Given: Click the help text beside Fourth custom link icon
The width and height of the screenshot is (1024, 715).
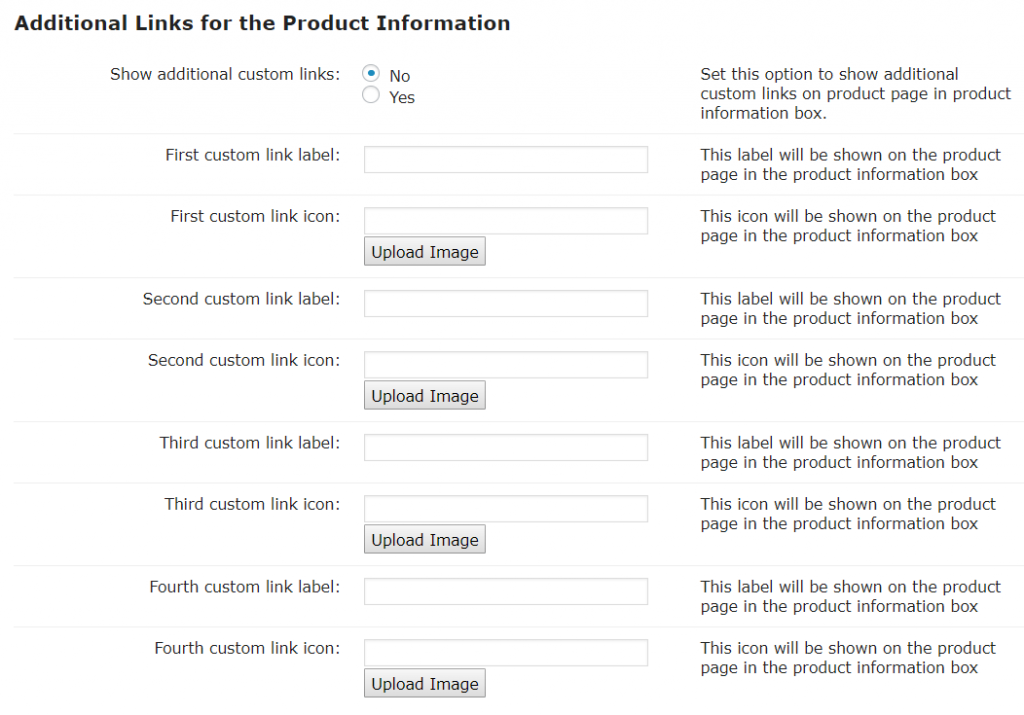Looking at the screenshot, I should [x=848, y=658].
